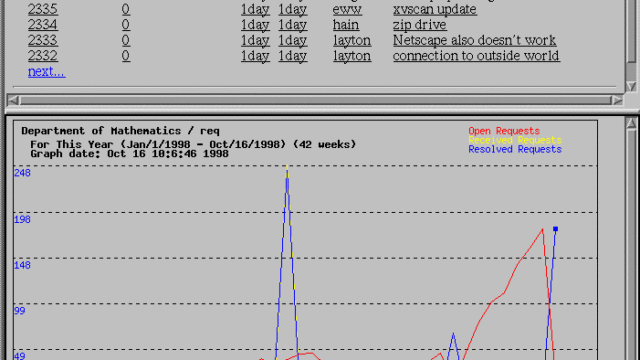Image resolution: width=640 pixels, height=360 pixels.
Task: Click the horizontal scrollbar right arrow
Action: [617, 100]
